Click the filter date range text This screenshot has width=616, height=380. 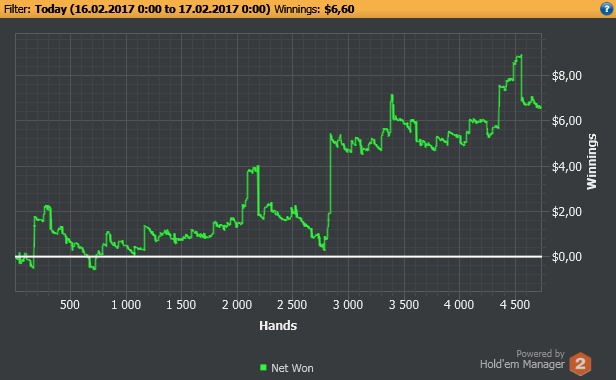[x=152, y=9]
